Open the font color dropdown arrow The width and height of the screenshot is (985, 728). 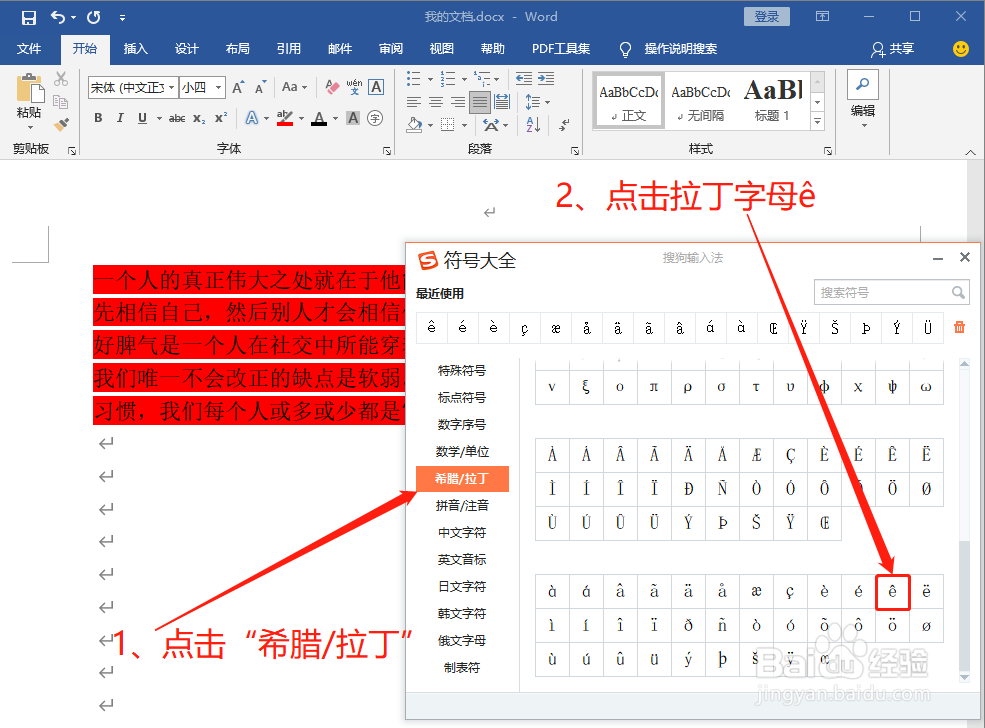[334, 119]
